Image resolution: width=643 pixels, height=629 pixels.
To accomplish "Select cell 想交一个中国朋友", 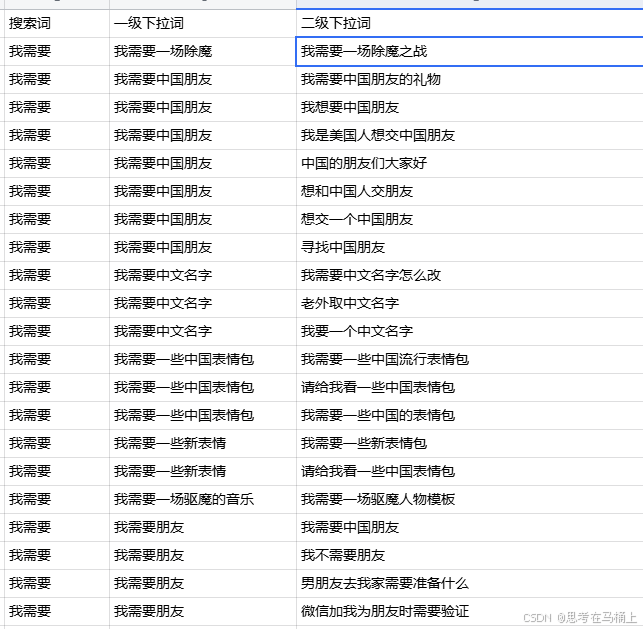I will [470, 219].
